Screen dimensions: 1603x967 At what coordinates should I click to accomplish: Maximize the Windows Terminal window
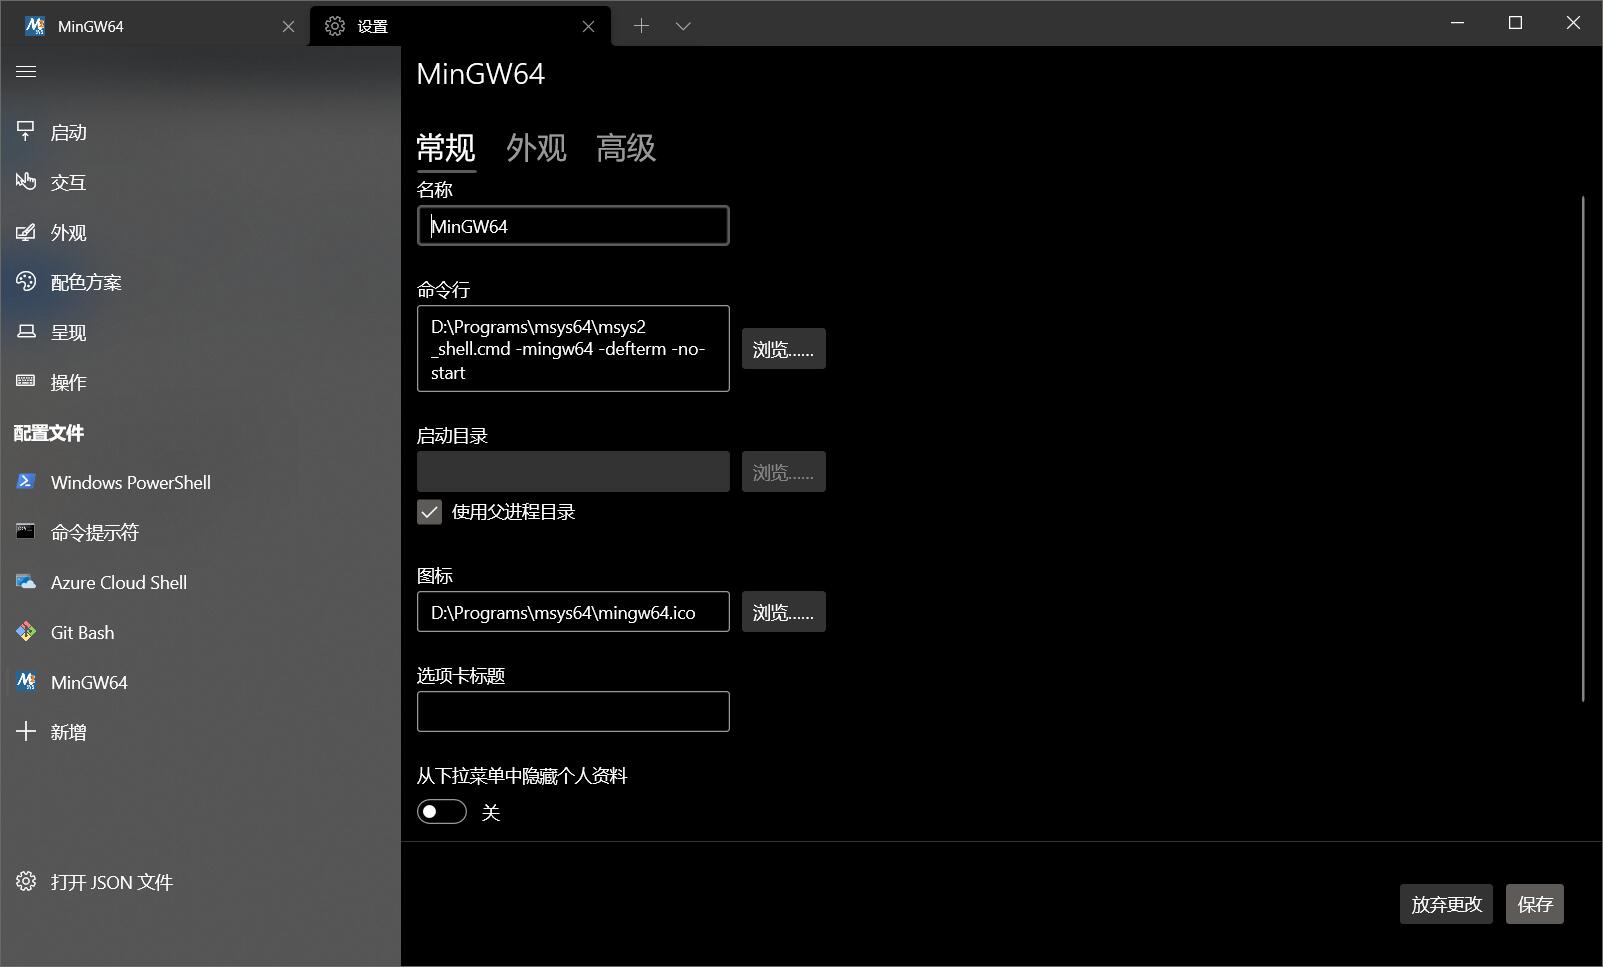click(1515, 23)
